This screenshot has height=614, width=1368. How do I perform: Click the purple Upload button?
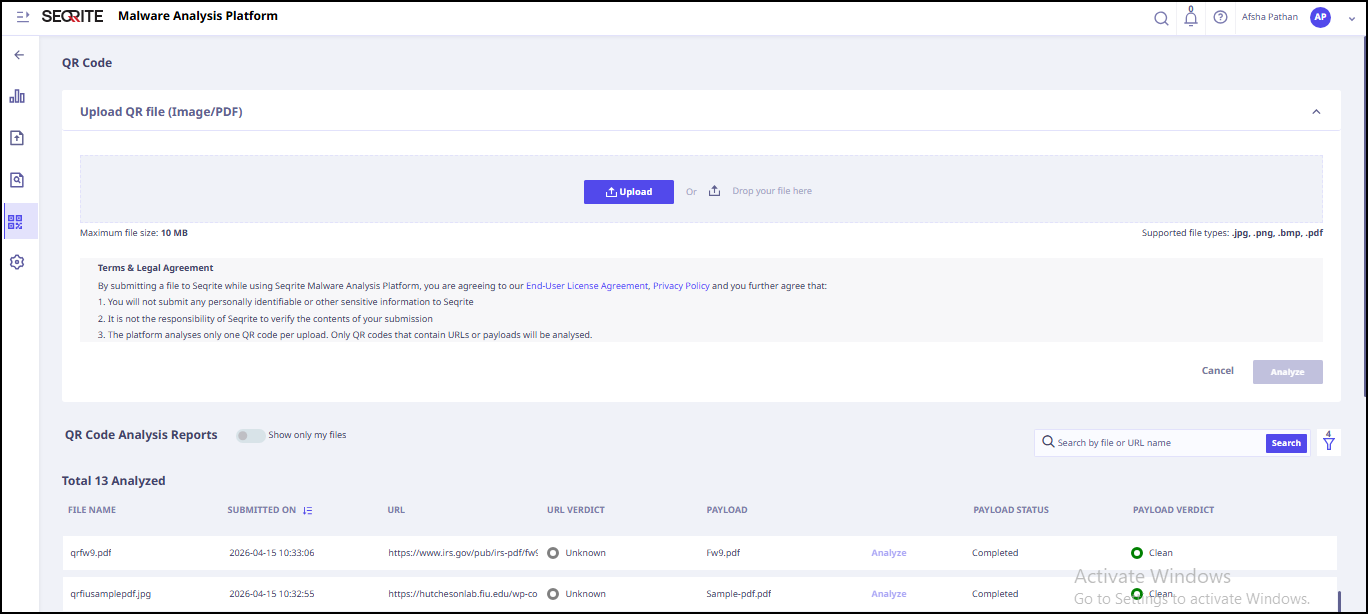tap(629, 192)
